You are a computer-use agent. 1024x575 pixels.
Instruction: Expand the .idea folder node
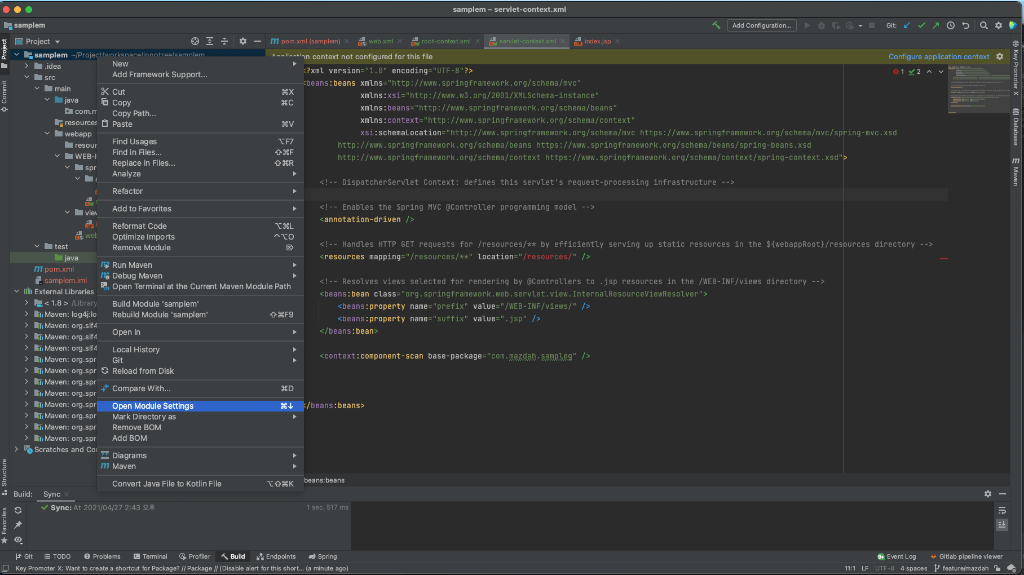(x=27, y=66)
